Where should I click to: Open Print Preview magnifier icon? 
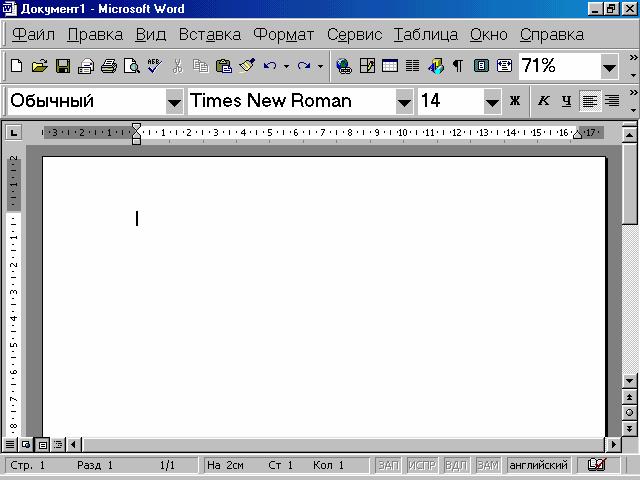point(132,66)
